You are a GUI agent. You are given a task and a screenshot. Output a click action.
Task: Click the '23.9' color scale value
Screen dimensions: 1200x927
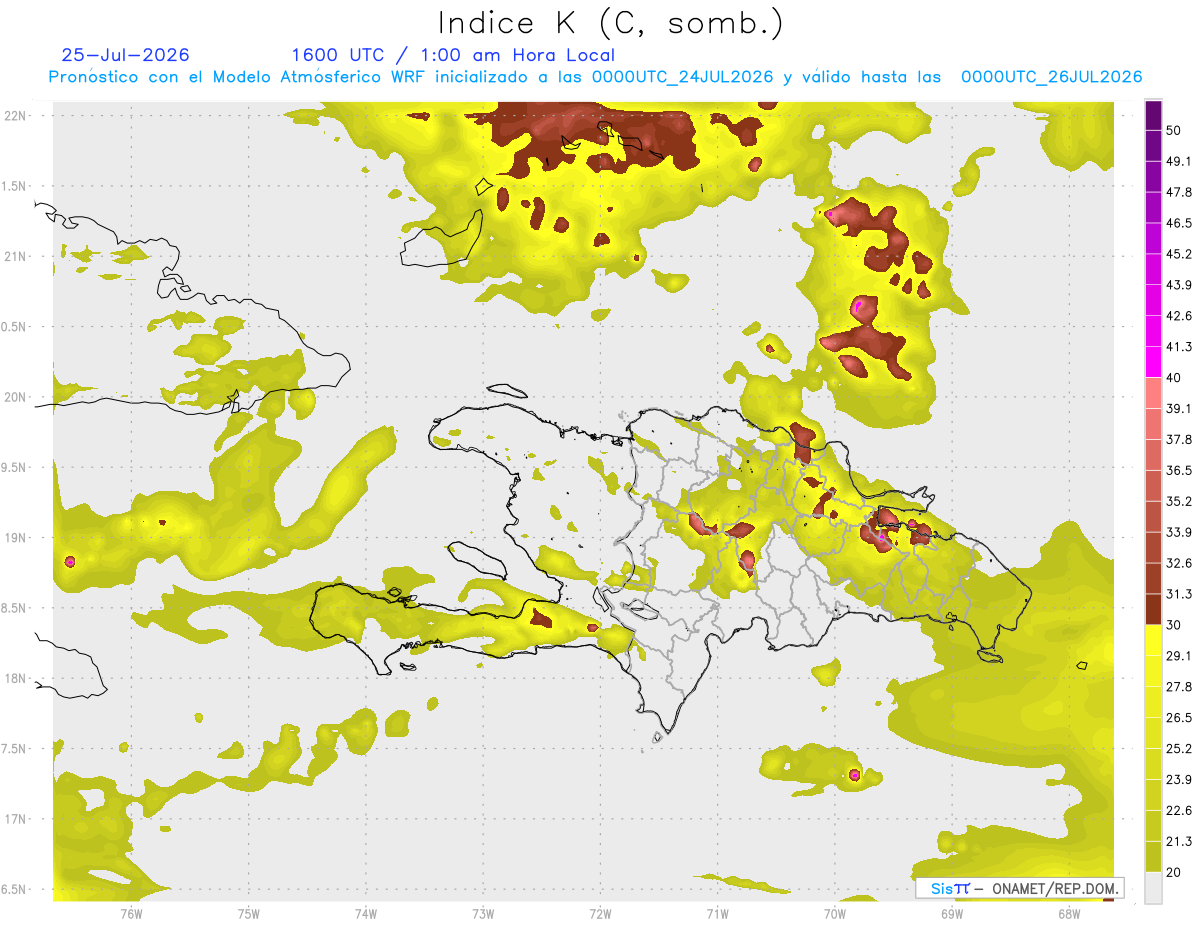[x=1179, y=779]
